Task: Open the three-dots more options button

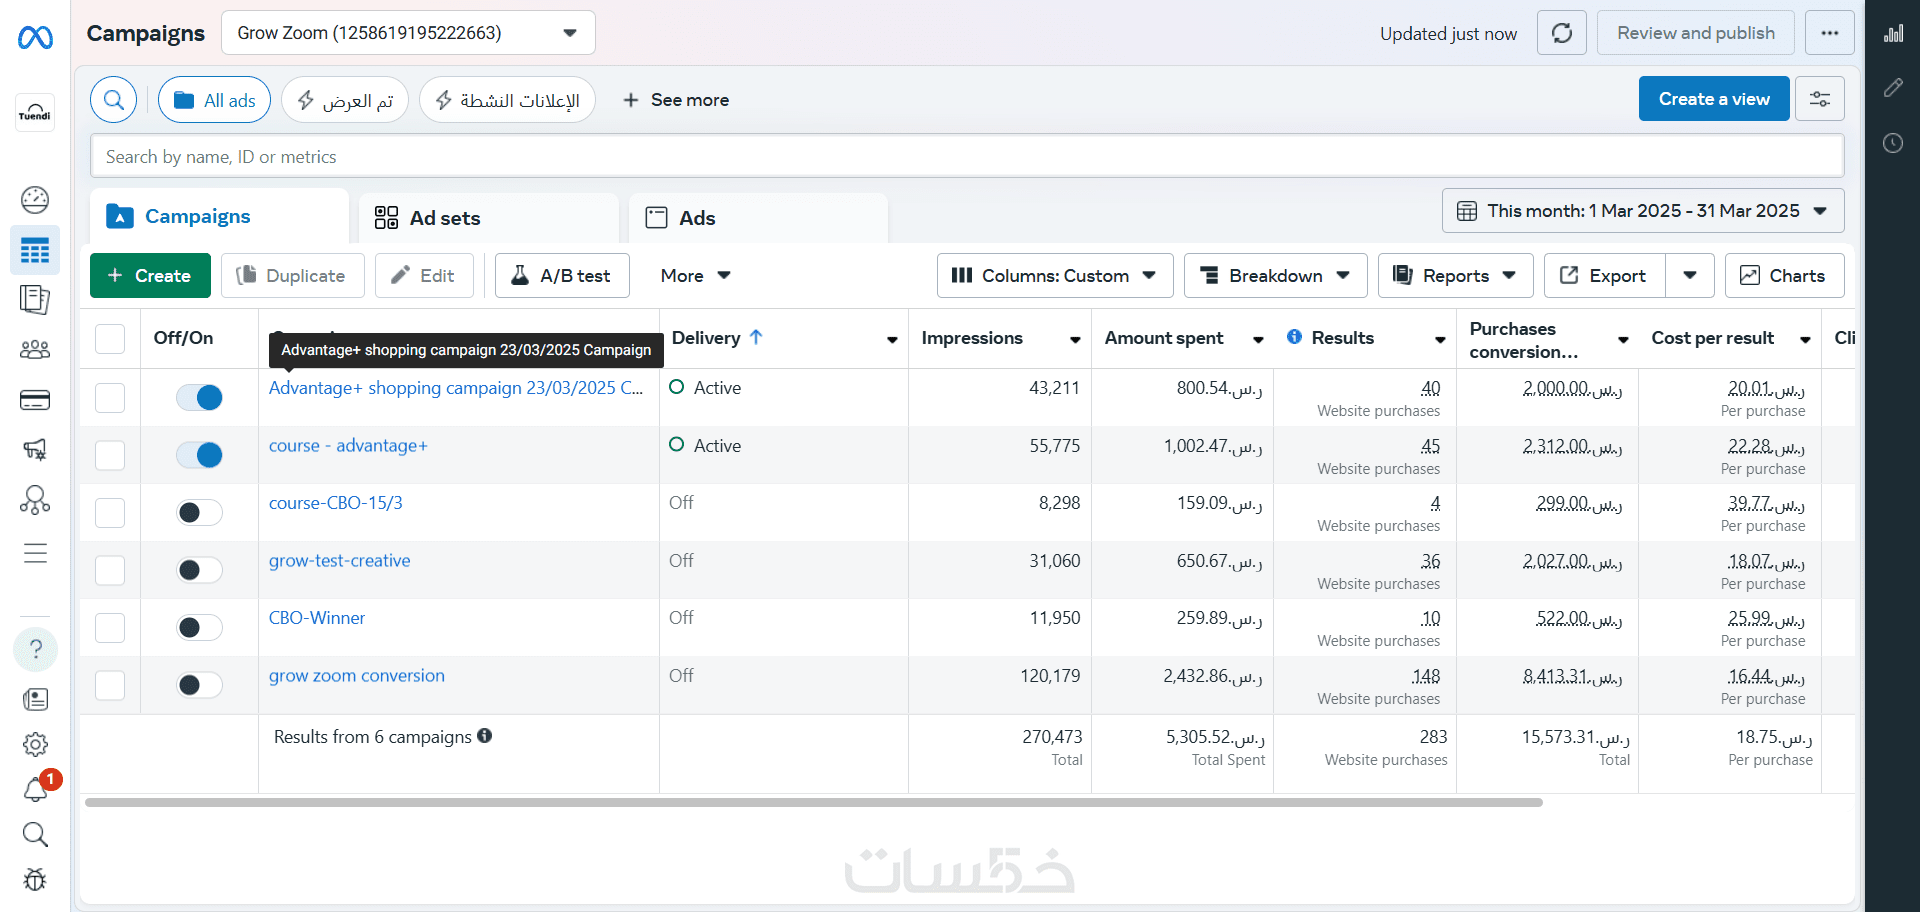Action: [1830, 33]
